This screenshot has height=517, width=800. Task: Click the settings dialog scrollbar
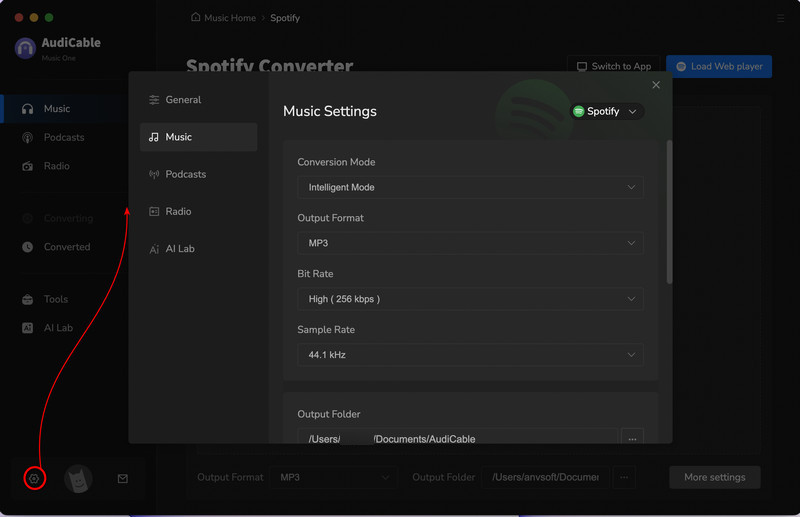tap(669, 212)
